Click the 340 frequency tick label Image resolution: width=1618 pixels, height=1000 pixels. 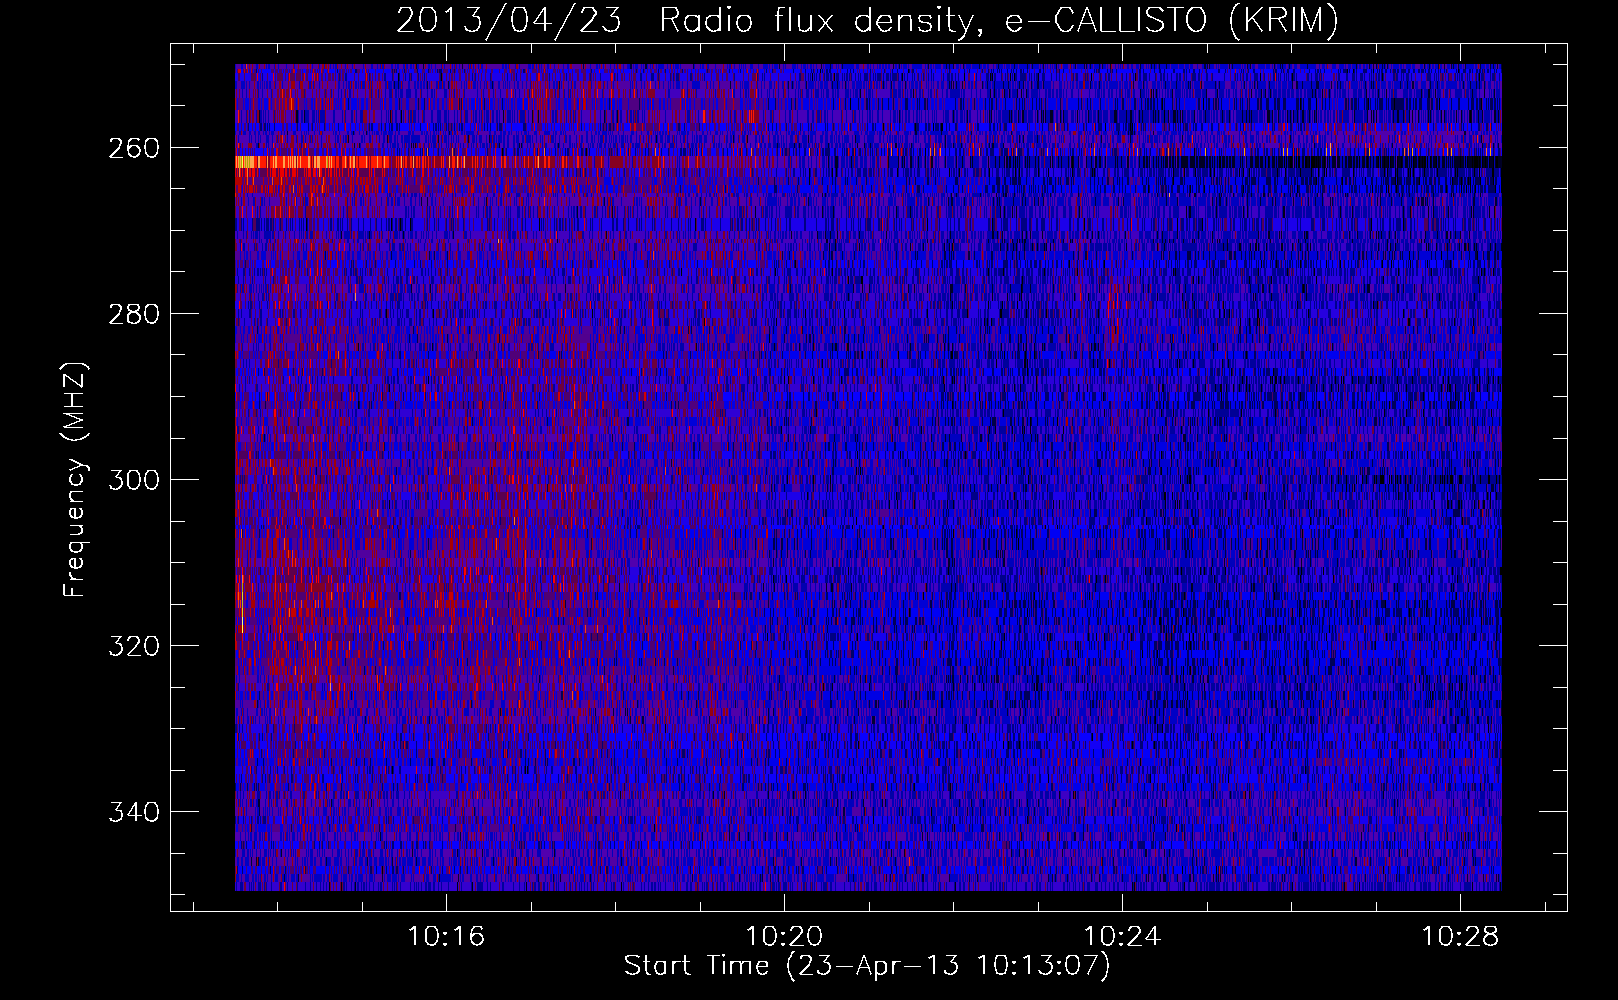pos(133,812)
